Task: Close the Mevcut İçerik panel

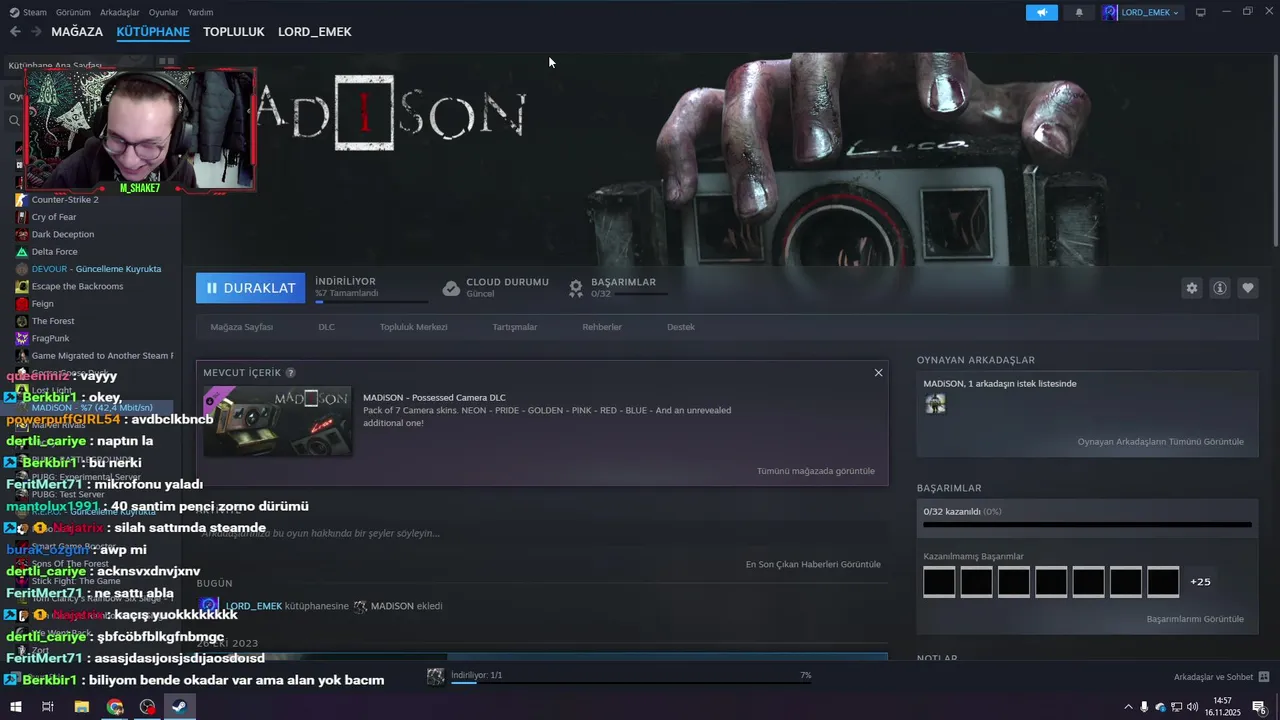Action: pyautogui.click(x=878, y=373)
